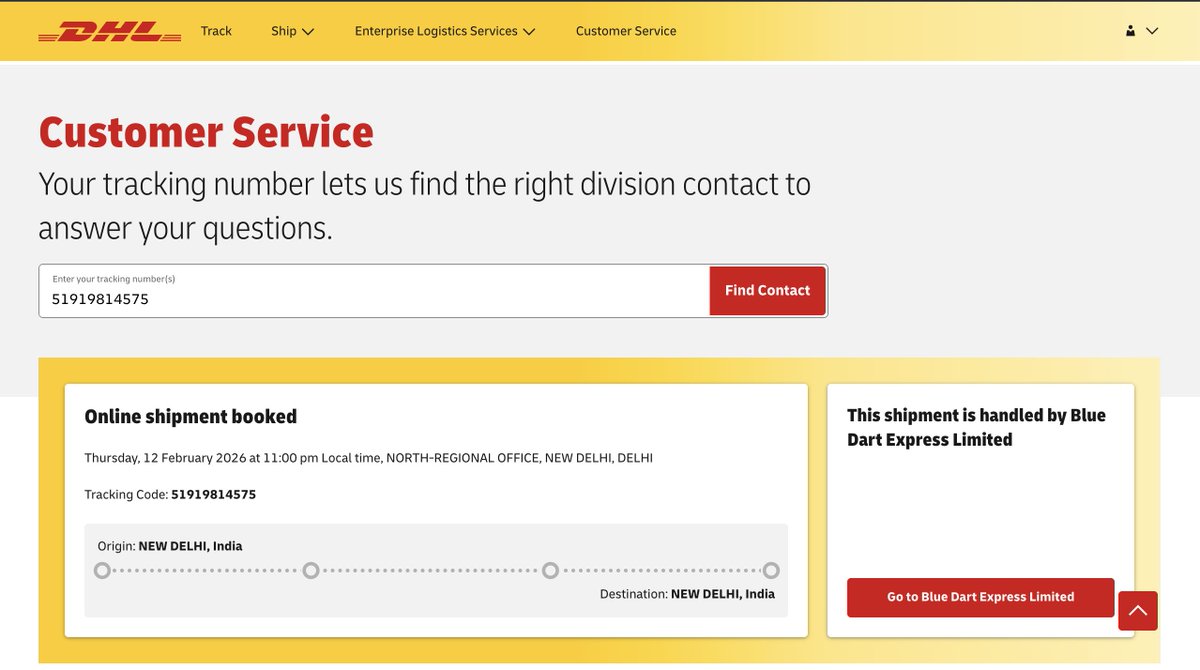The height and width of the screenshot is (670, 1200).
Task: Click the Find Contact button
Action: coord(768,290)
